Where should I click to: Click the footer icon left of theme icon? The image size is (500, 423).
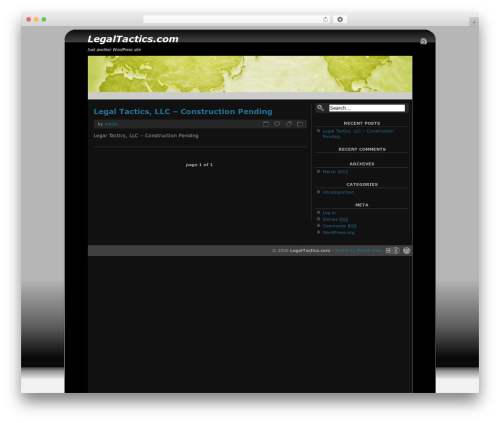pyautogui.click(x=388, y=251)
